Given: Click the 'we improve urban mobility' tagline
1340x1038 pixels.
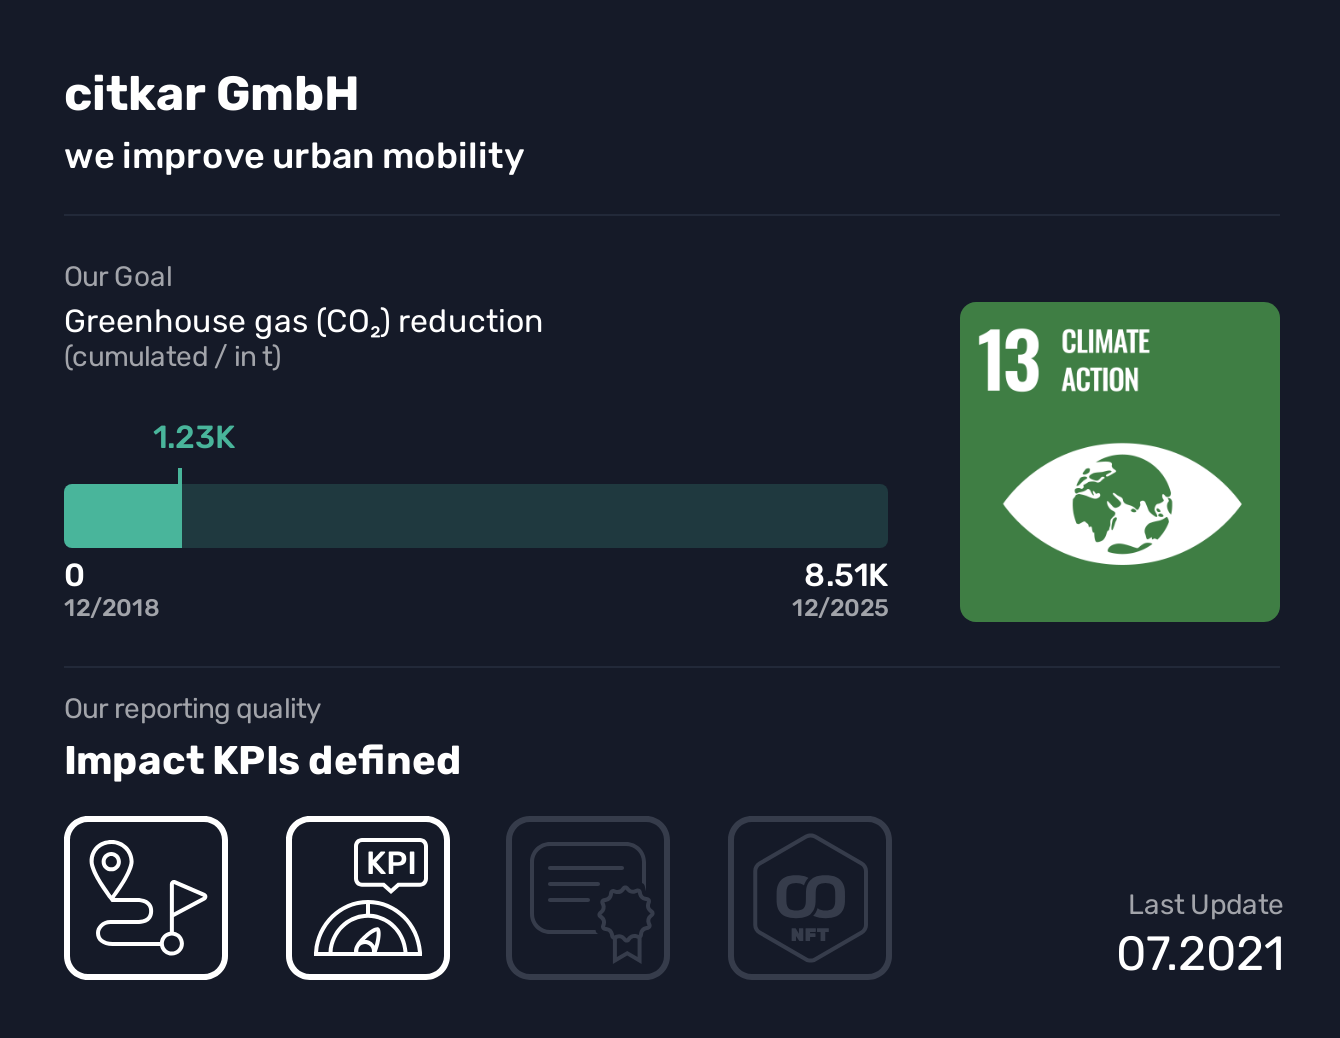Looking at the screenshot, I should tap(294, 156).
